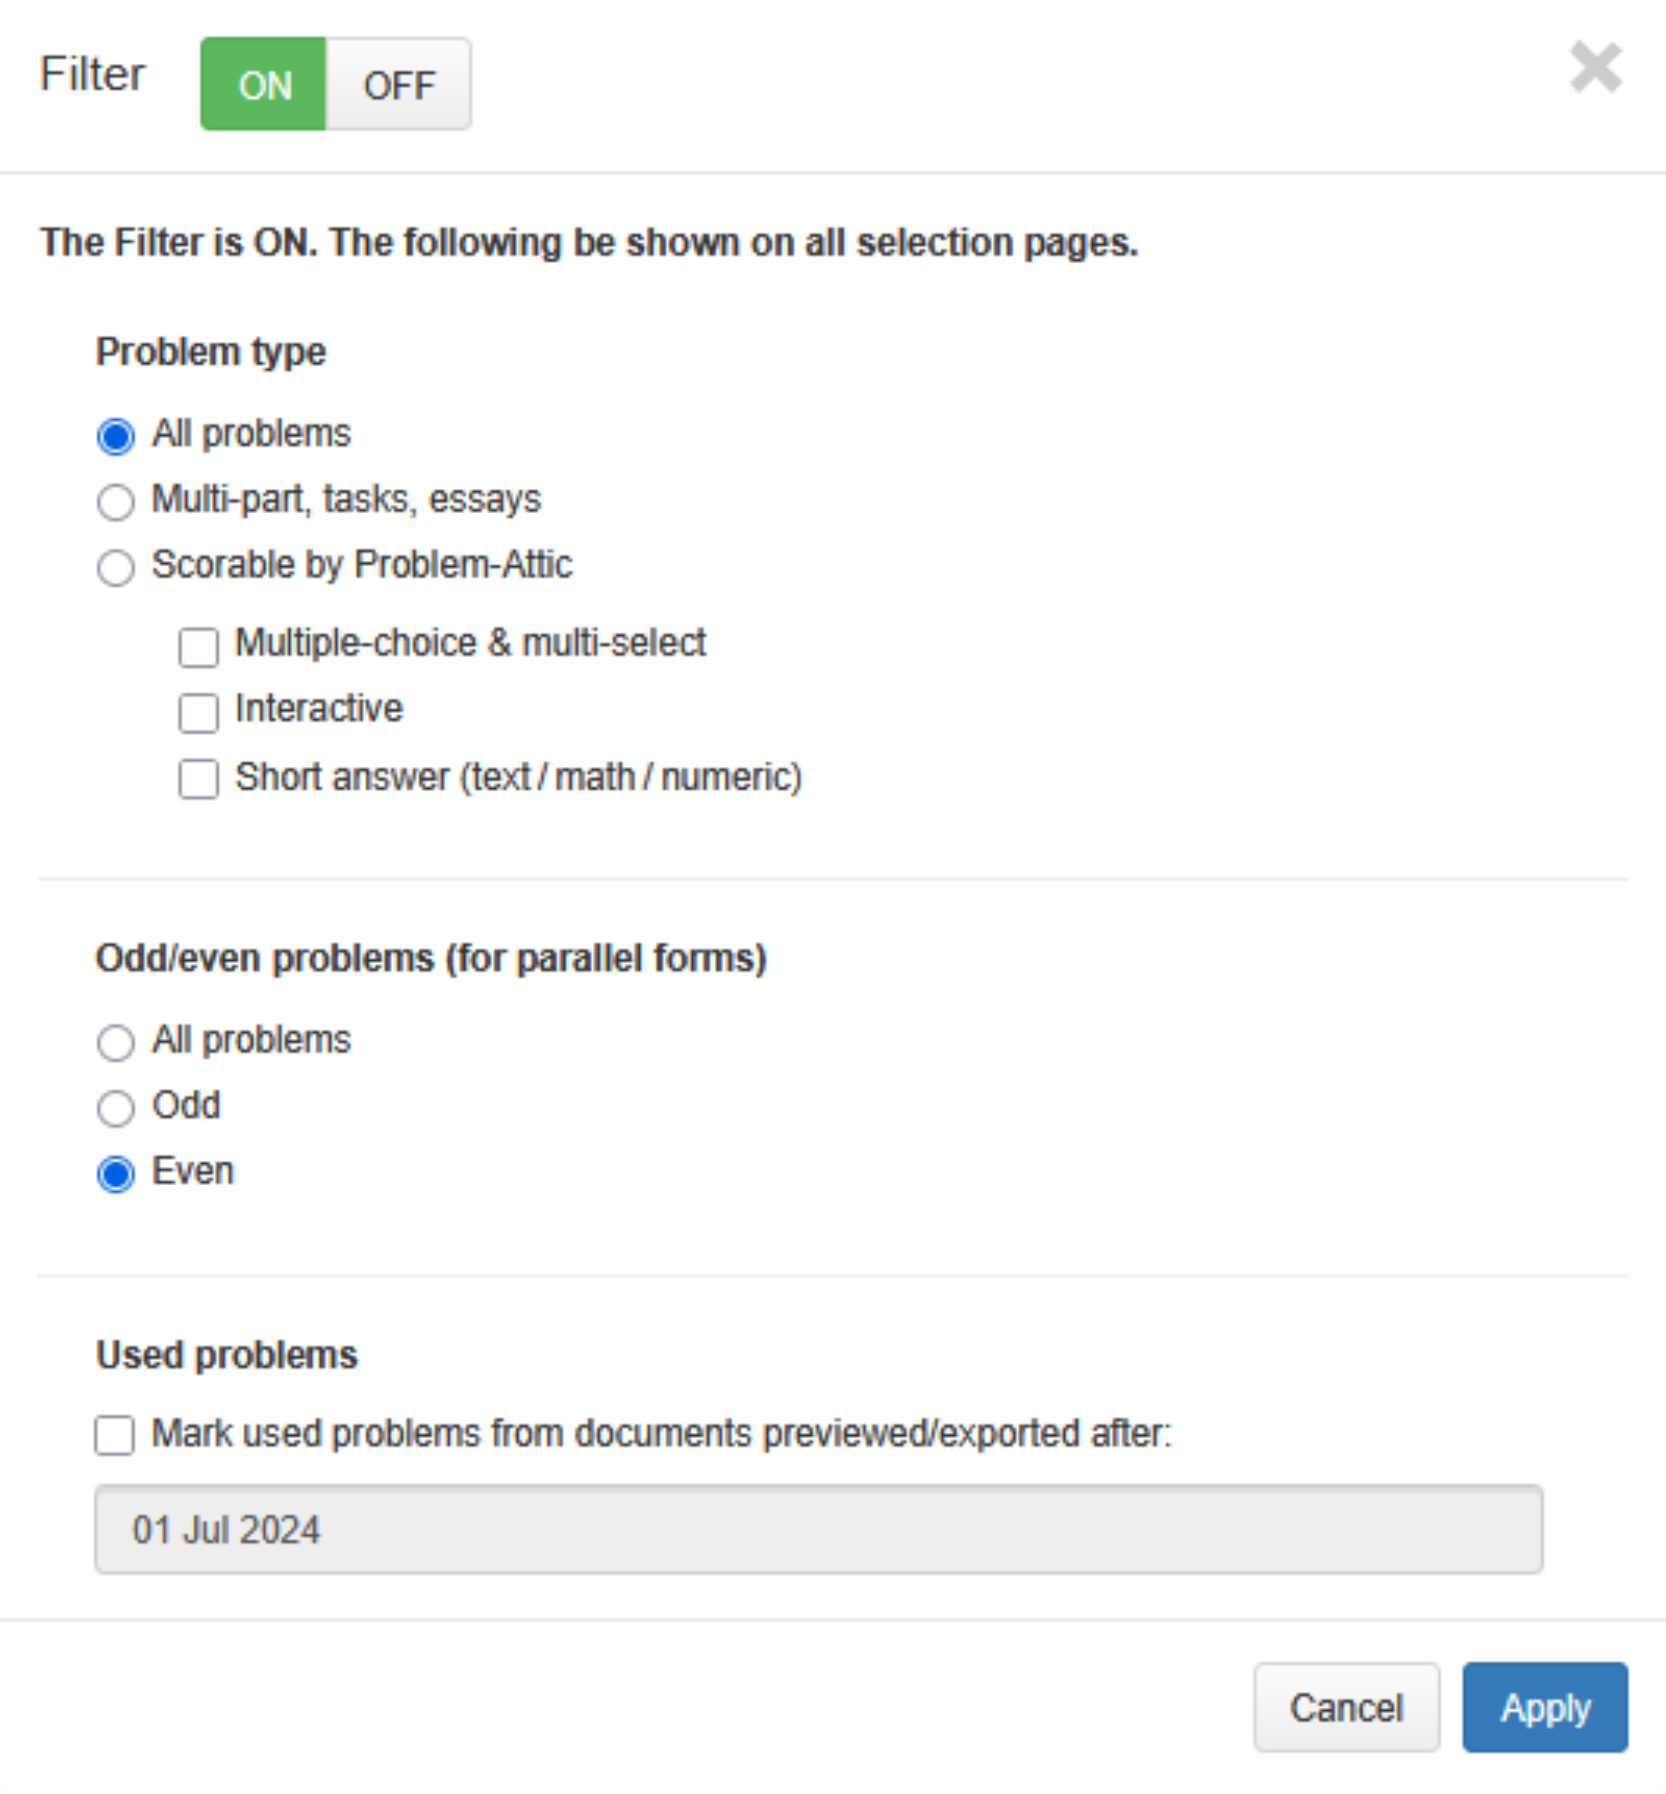Select All problems under Problem type
1666x1794 pixels.
point(116,436)
